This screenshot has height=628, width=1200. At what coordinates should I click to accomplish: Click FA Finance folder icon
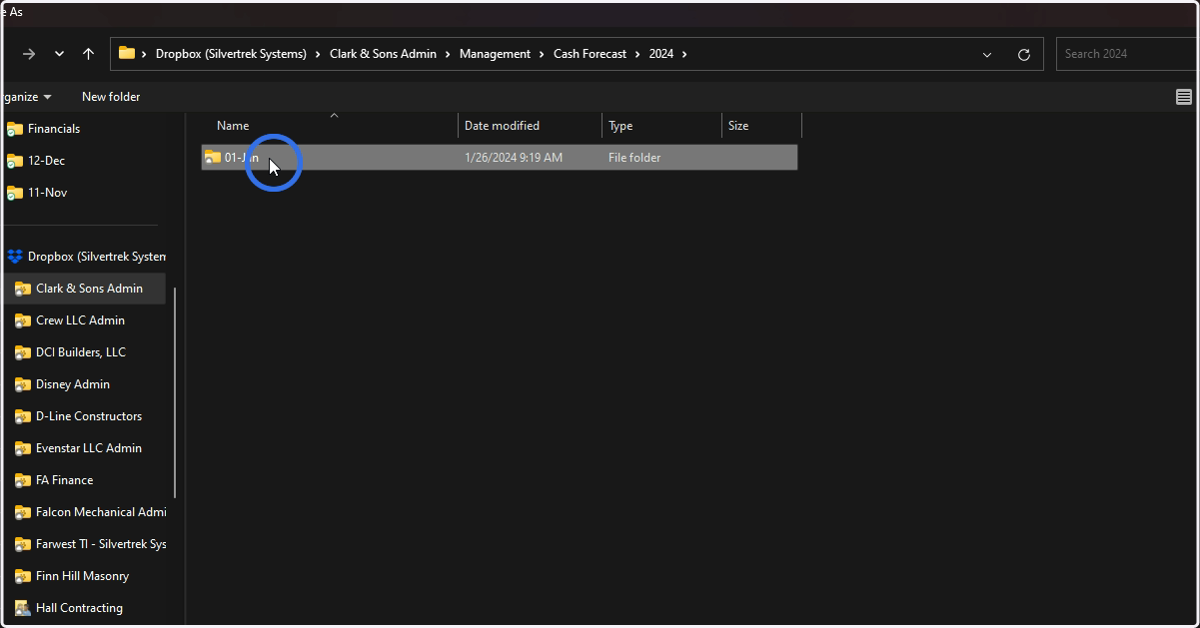tap(23, 481)
